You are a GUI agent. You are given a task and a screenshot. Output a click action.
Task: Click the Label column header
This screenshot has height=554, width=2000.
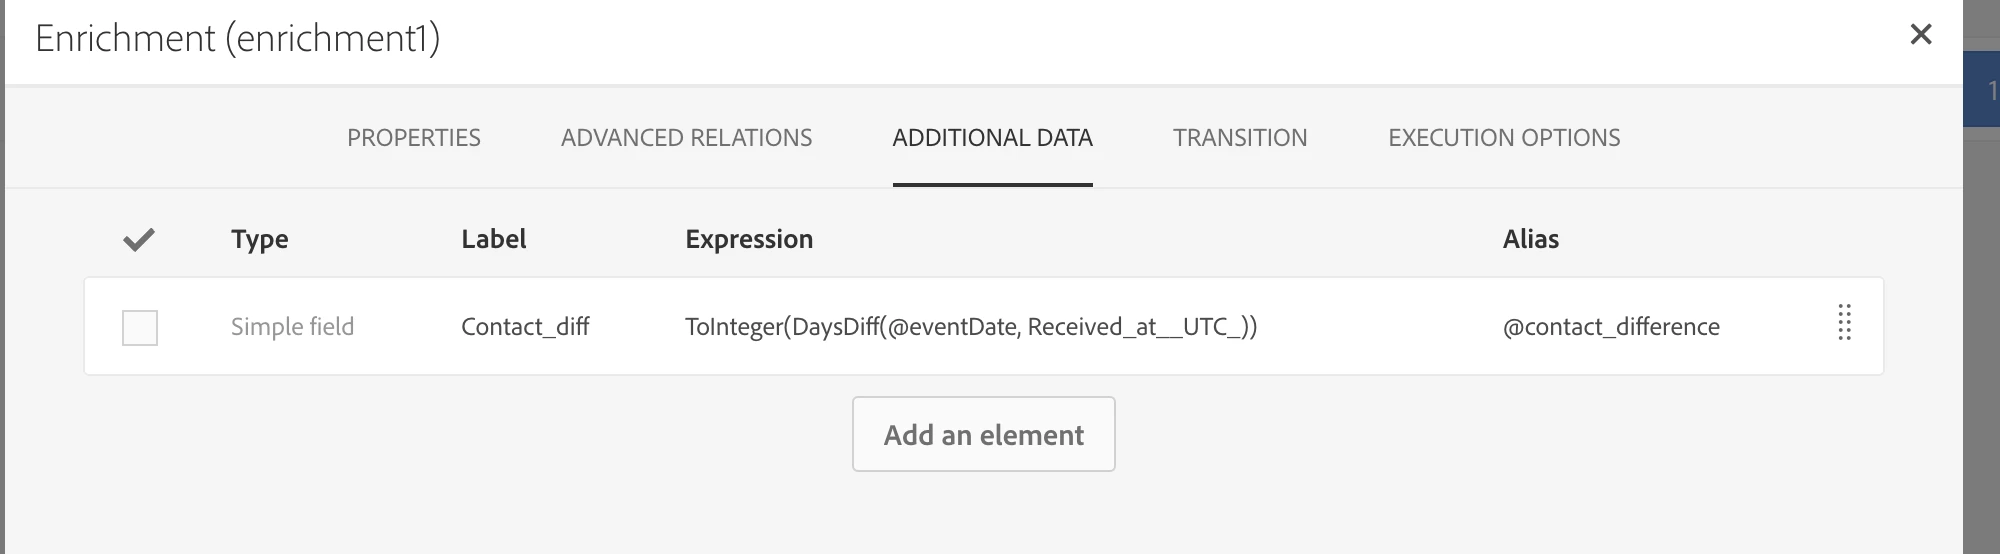click(494, 240)
